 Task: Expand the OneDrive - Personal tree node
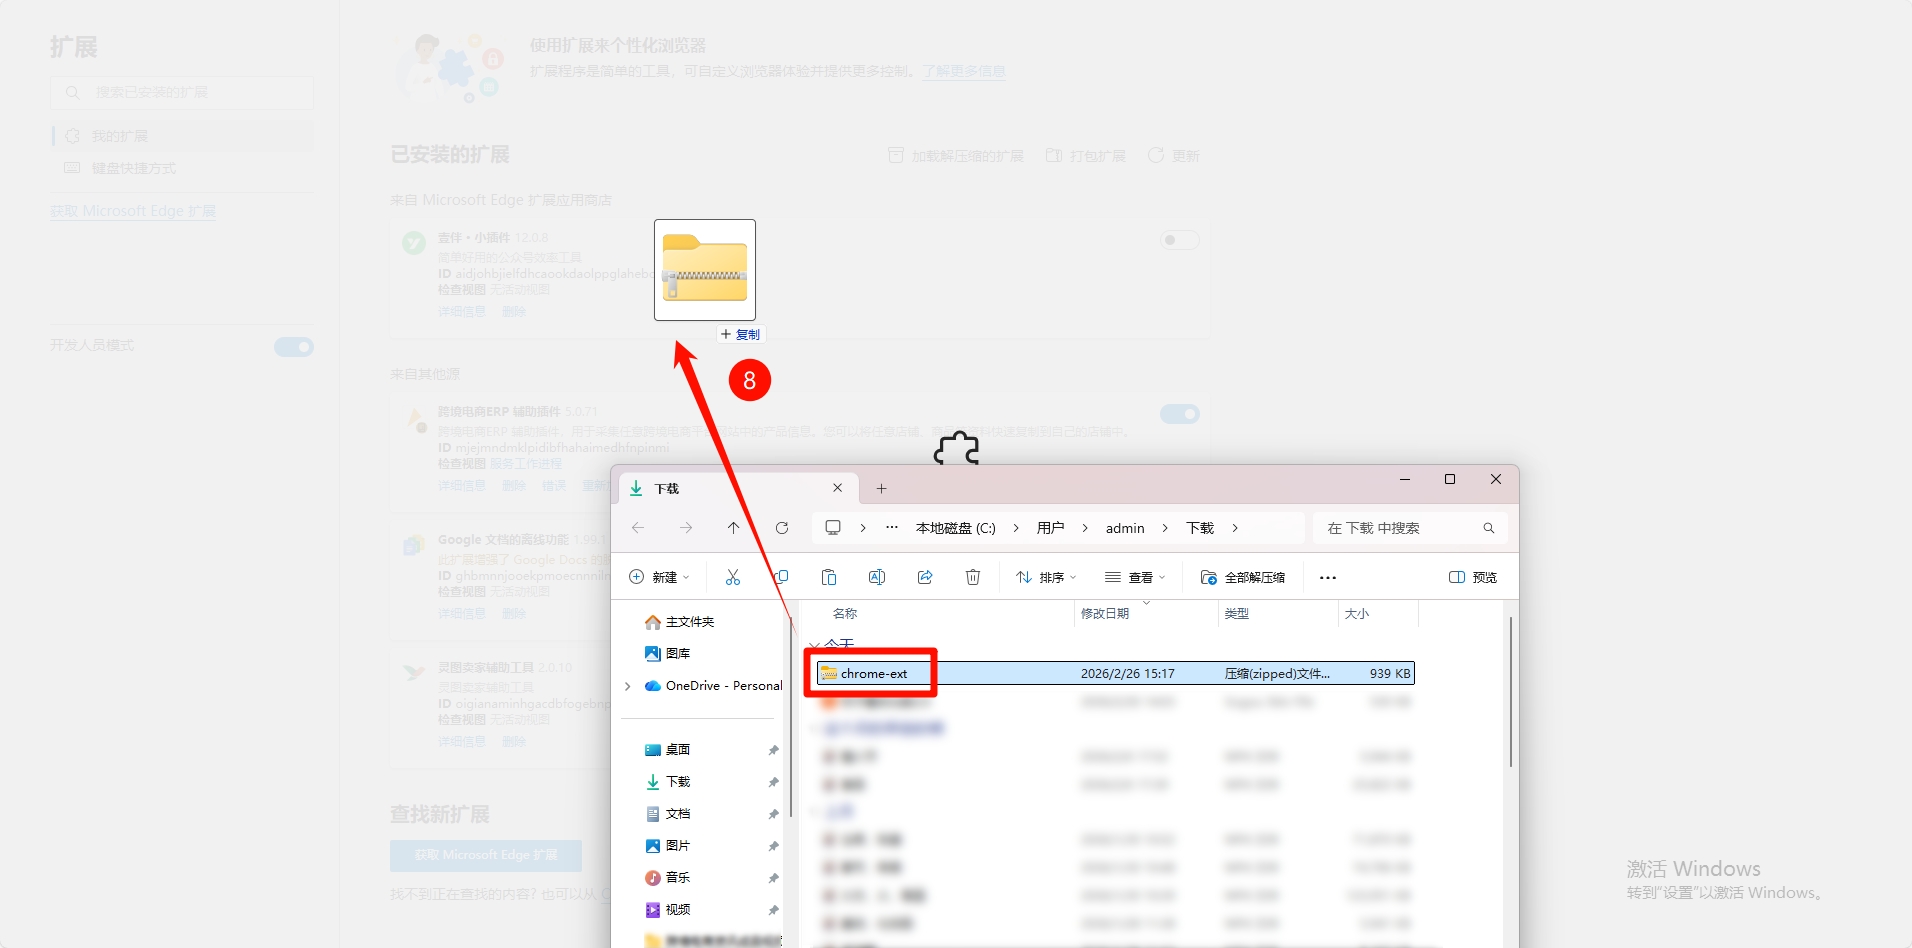628,686
